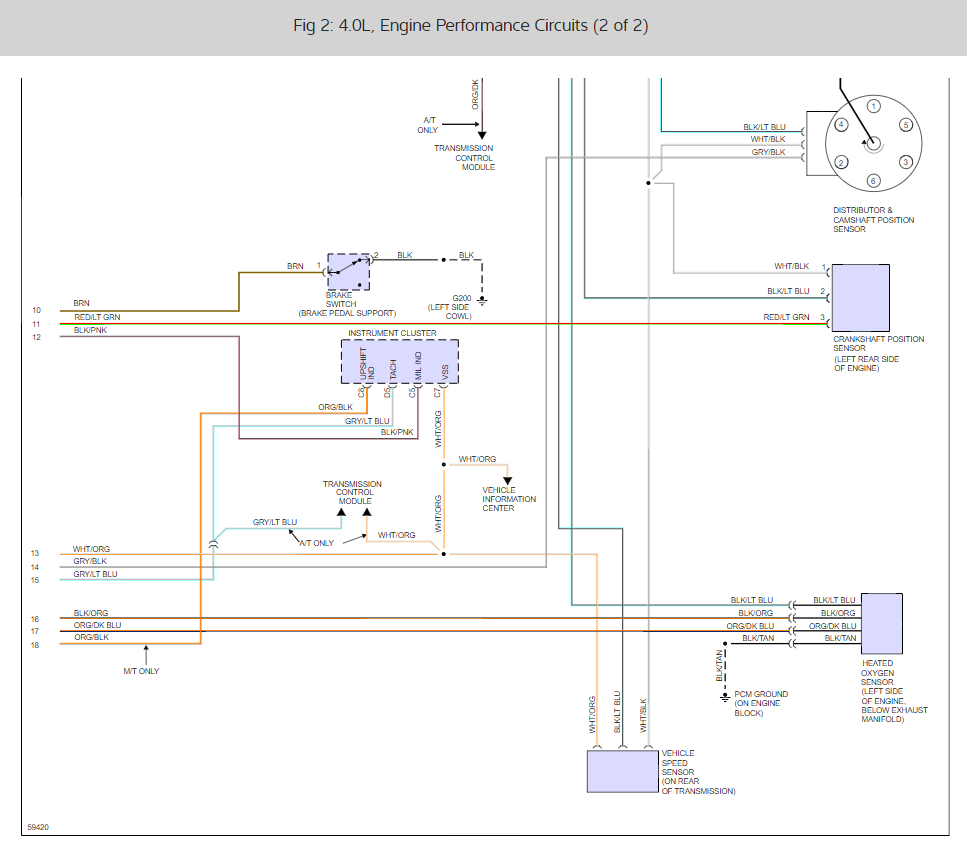967x861 pixels.
Task: Click the Vehicle Information Center arrowhead
Action: 507,481
